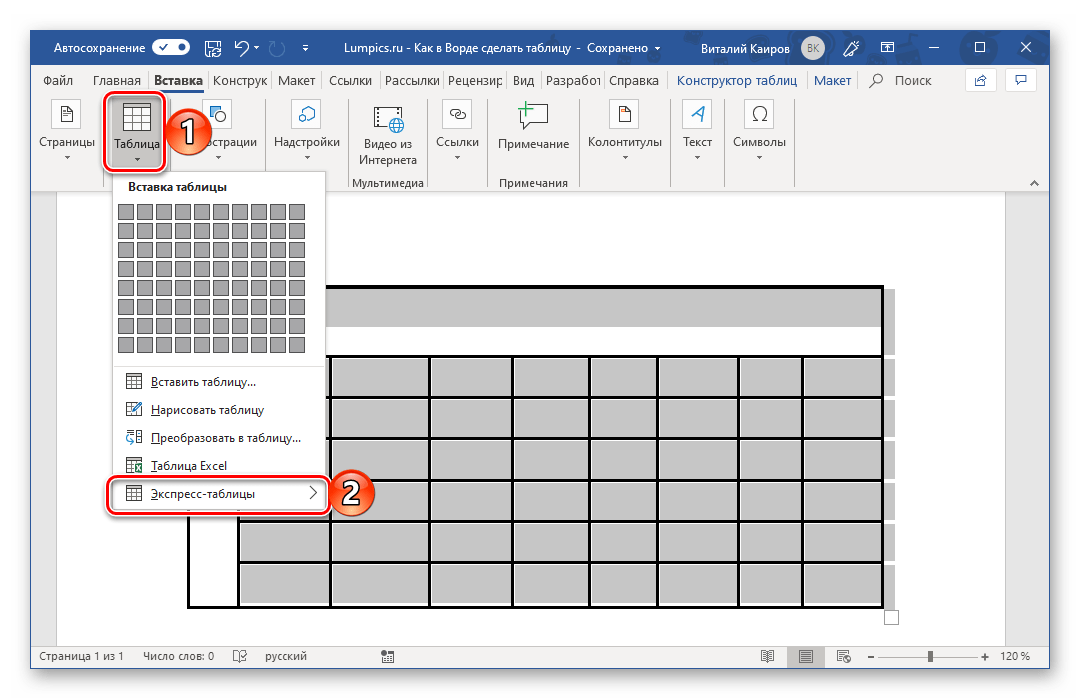The height and width of the screenshot is (699, 1080).
Task: Click Число слов: 0 in status bar
Action: pos(178,656)
